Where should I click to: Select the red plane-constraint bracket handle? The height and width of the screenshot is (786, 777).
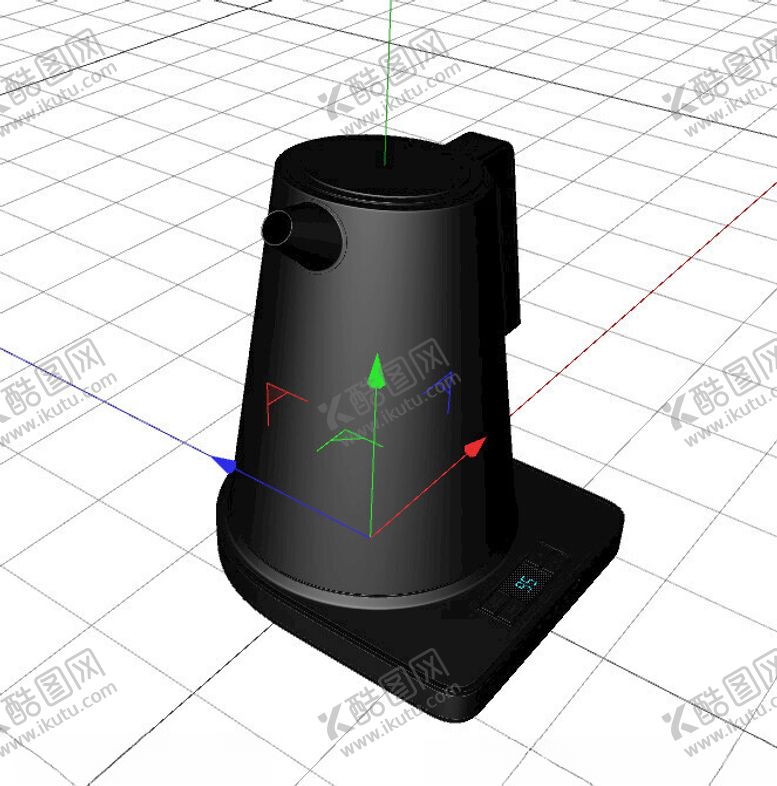tap(284, 403)
